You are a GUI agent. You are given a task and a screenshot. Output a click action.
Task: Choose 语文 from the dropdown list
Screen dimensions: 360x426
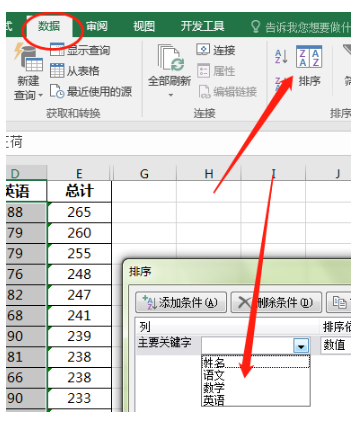255,375
